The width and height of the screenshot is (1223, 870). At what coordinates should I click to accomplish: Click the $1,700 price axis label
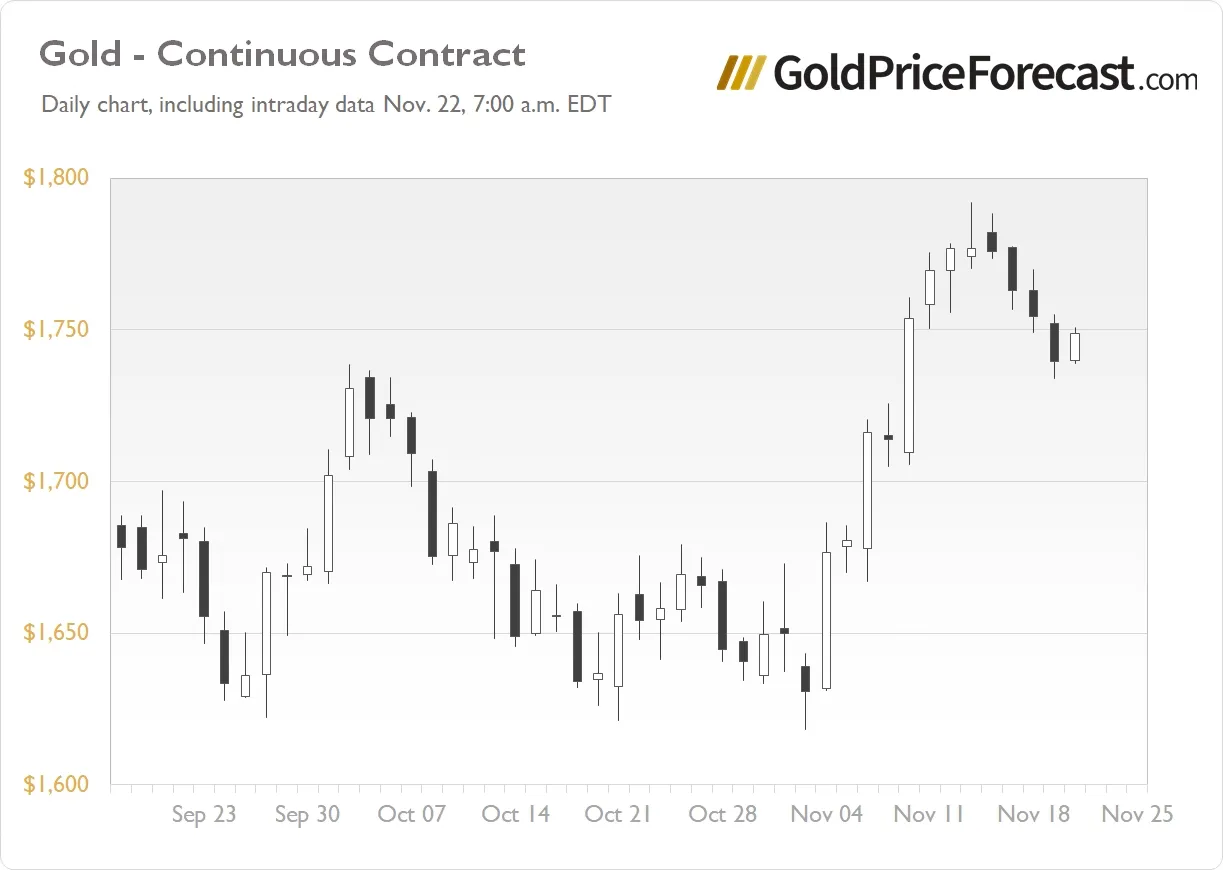[x=56, y=482]
